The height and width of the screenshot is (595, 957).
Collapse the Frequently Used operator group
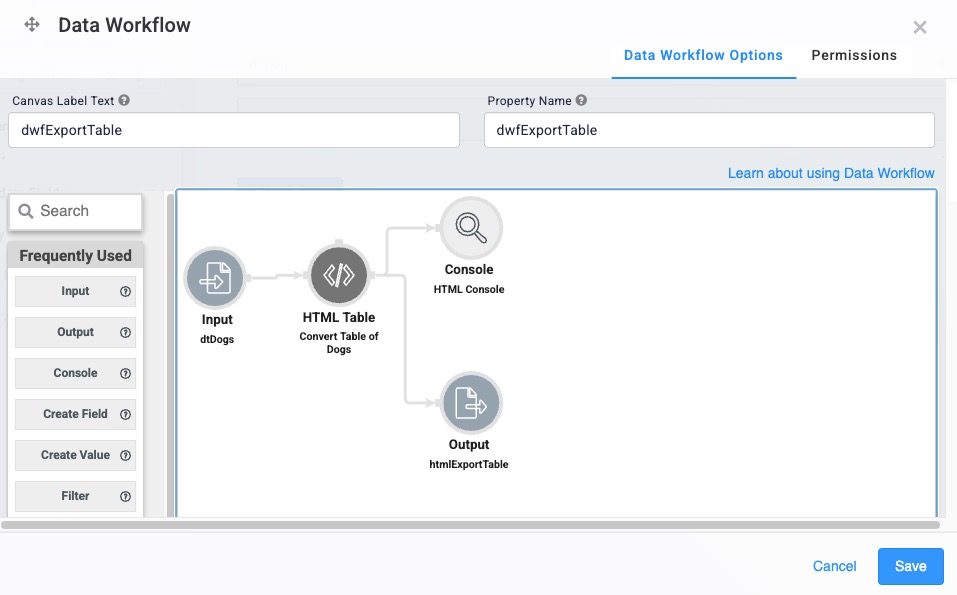[76, 255]
